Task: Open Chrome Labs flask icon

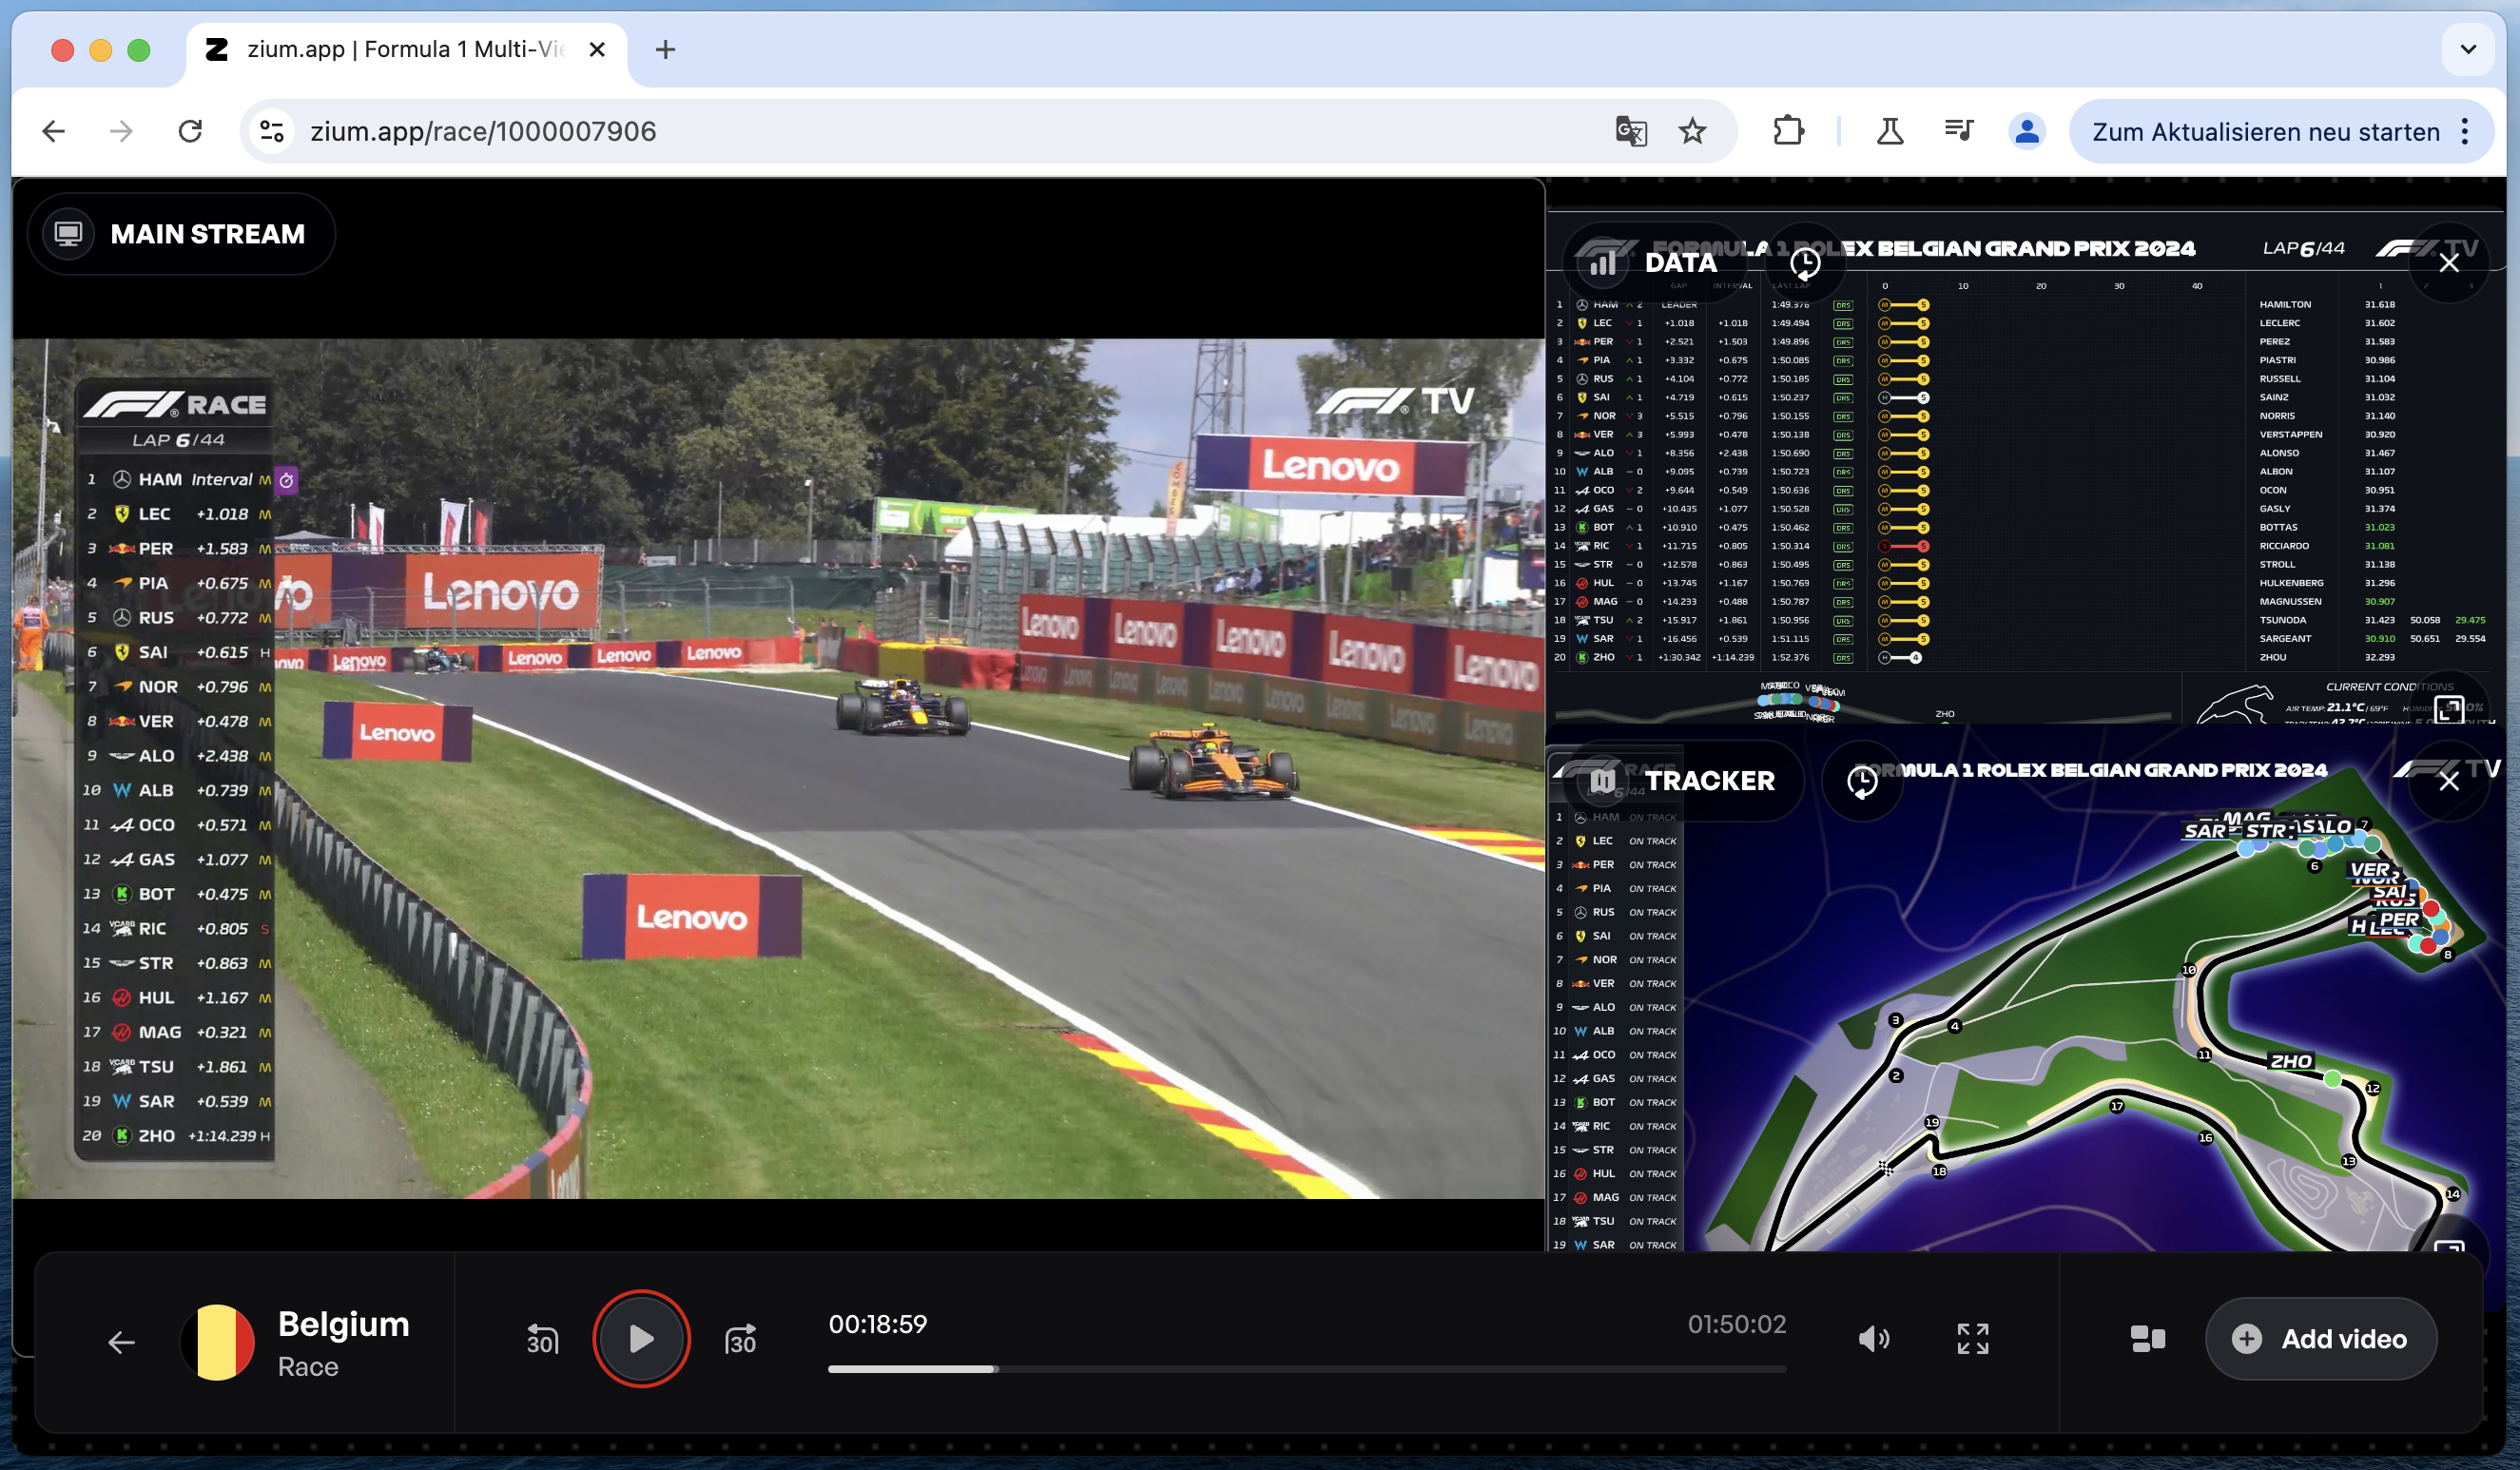Action: [x=1890, y=131]
